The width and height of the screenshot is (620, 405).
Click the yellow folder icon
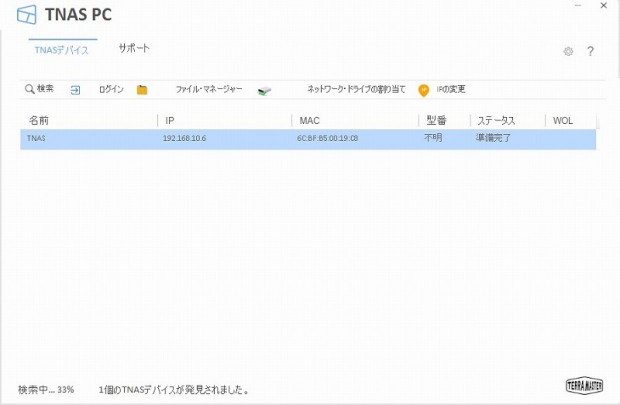pyautogui.click(x=142, y=90)
